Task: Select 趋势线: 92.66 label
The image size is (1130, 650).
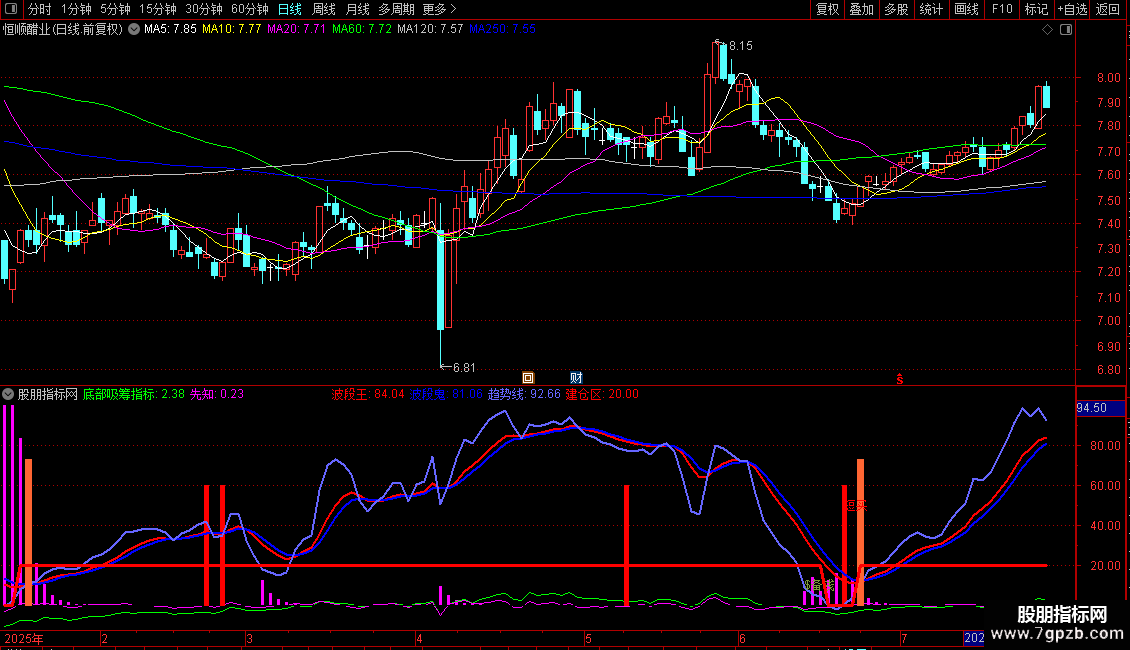Action: pyautogui.click(x=524, y=394)
